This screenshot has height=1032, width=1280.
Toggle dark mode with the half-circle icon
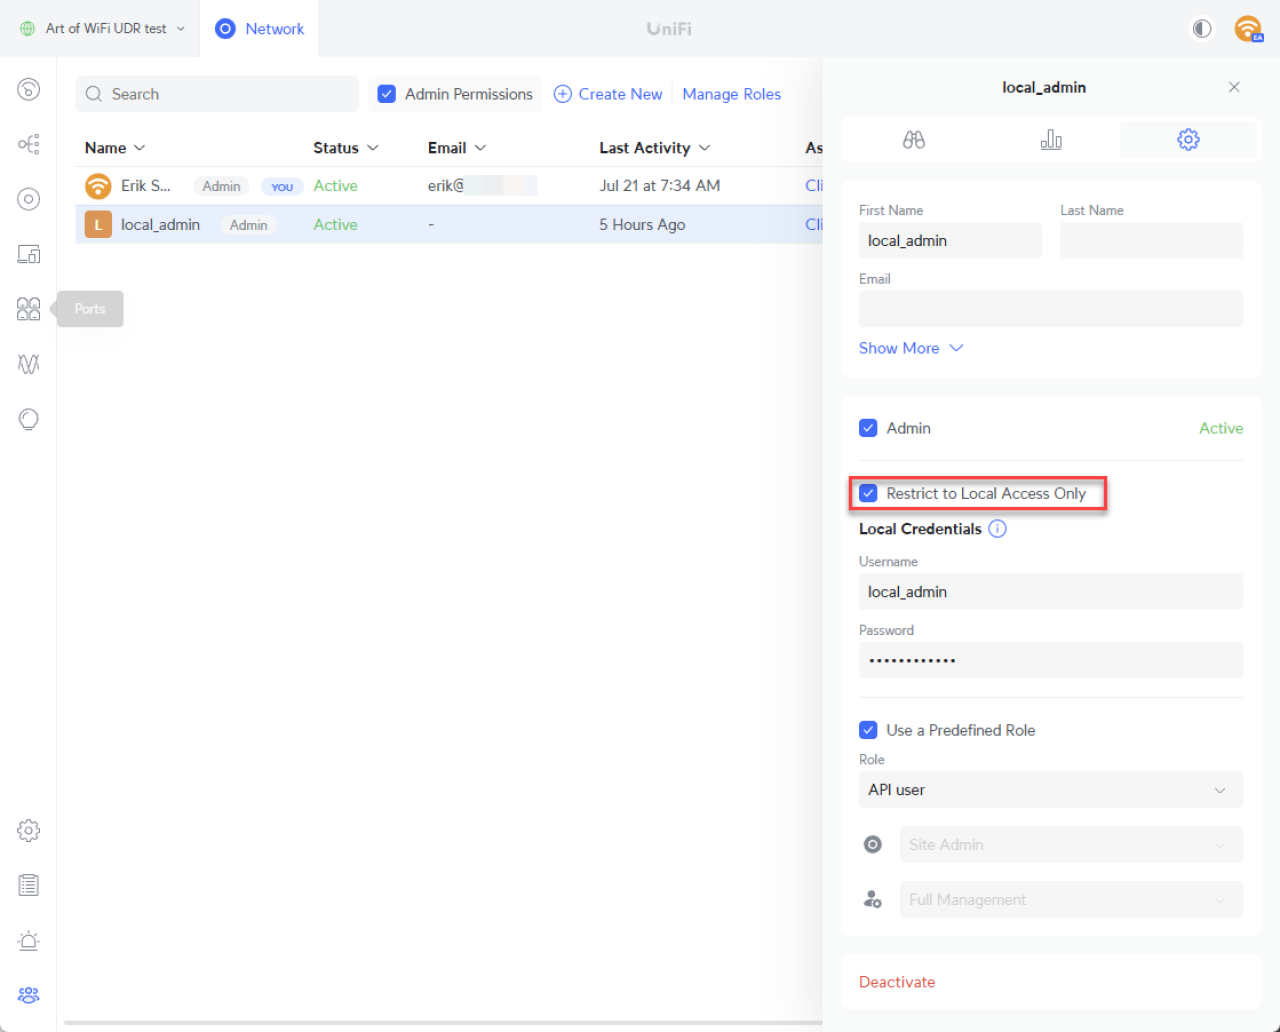[x=1202, y=29]
